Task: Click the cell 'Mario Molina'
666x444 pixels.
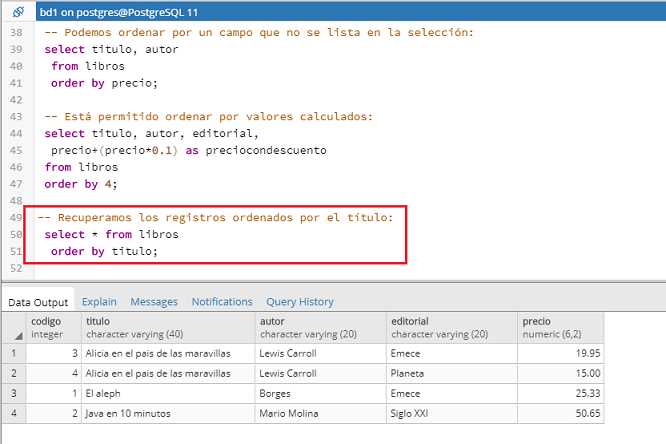Action: [x=321, y=413]
